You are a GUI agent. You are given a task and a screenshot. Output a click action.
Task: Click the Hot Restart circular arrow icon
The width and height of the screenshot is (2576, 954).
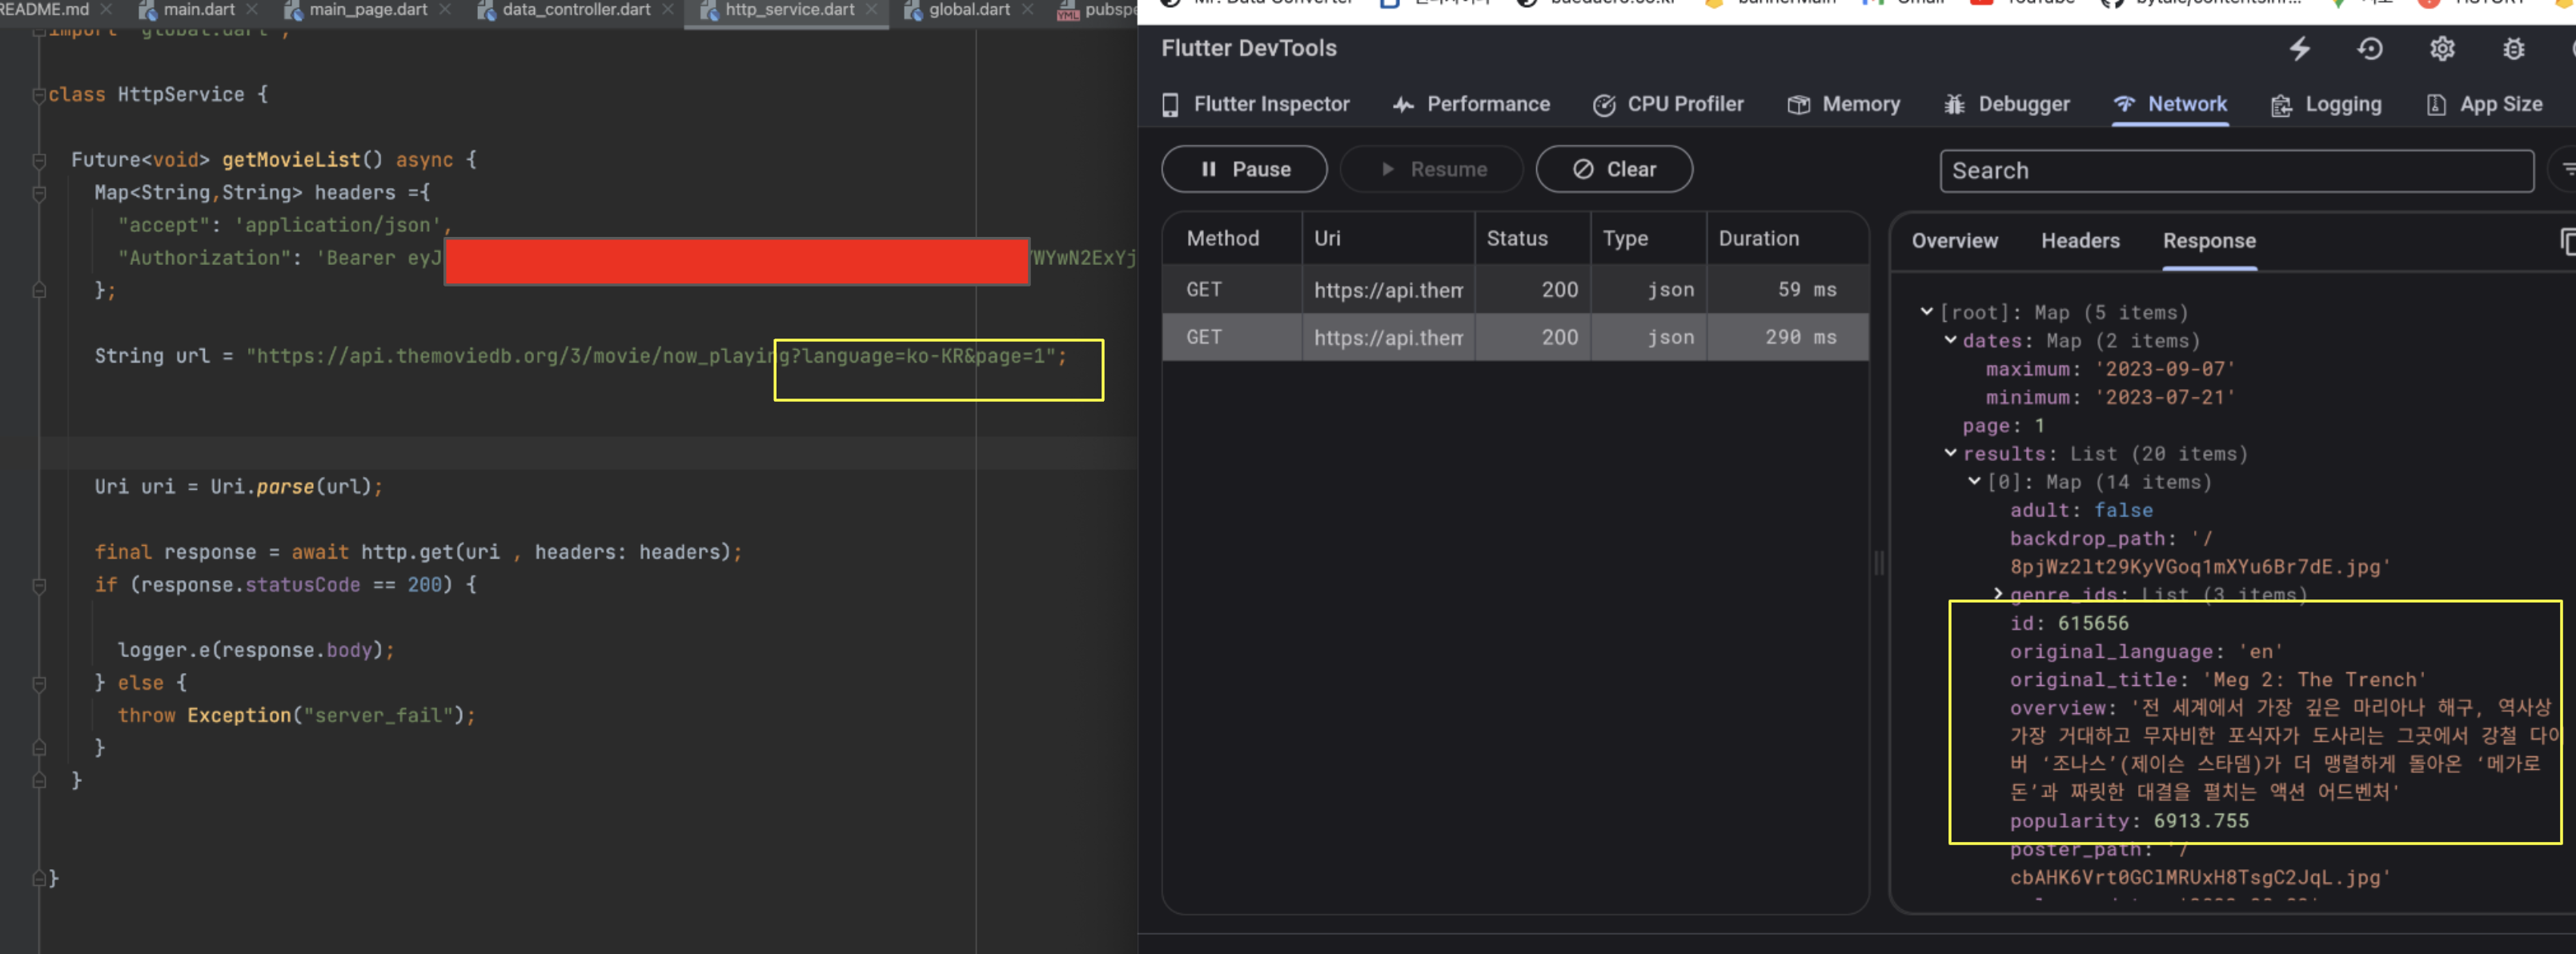point(2370,49)
